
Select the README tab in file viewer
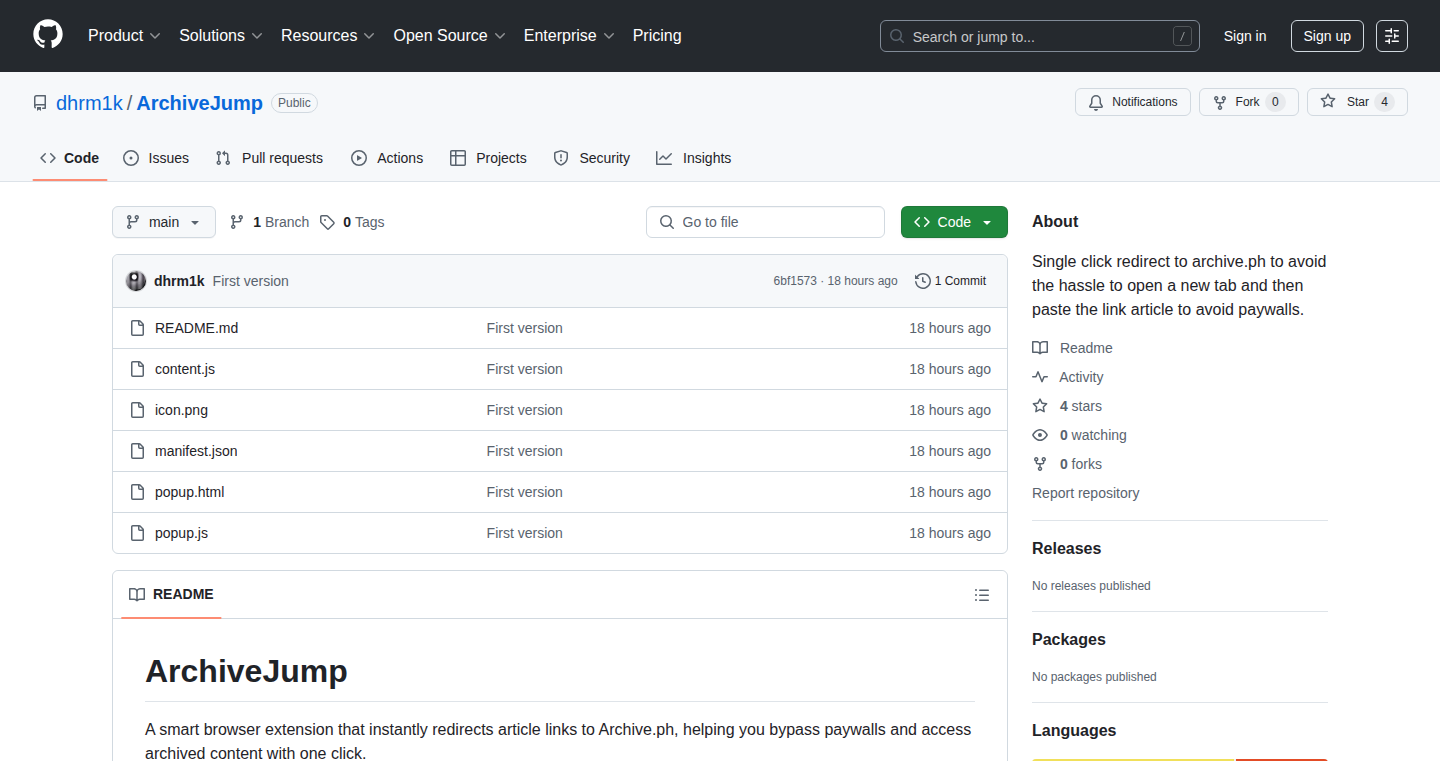pos(171,594)
